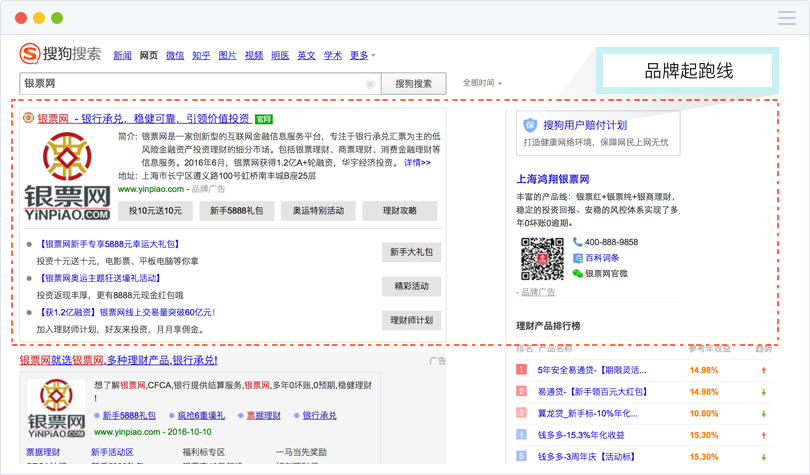Click the 新手大礼包 button

point(411,251)
